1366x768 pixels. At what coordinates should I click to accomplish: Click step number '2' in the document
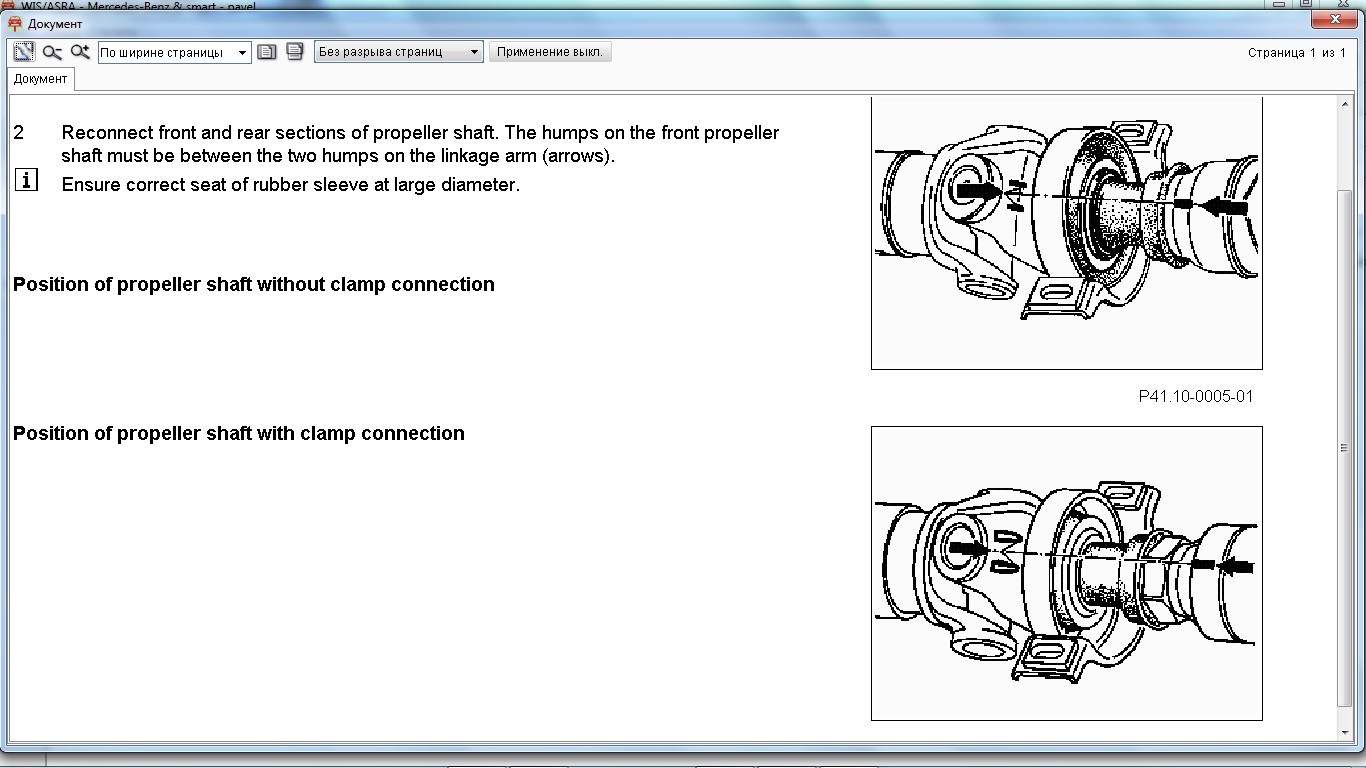coord(19,133)
